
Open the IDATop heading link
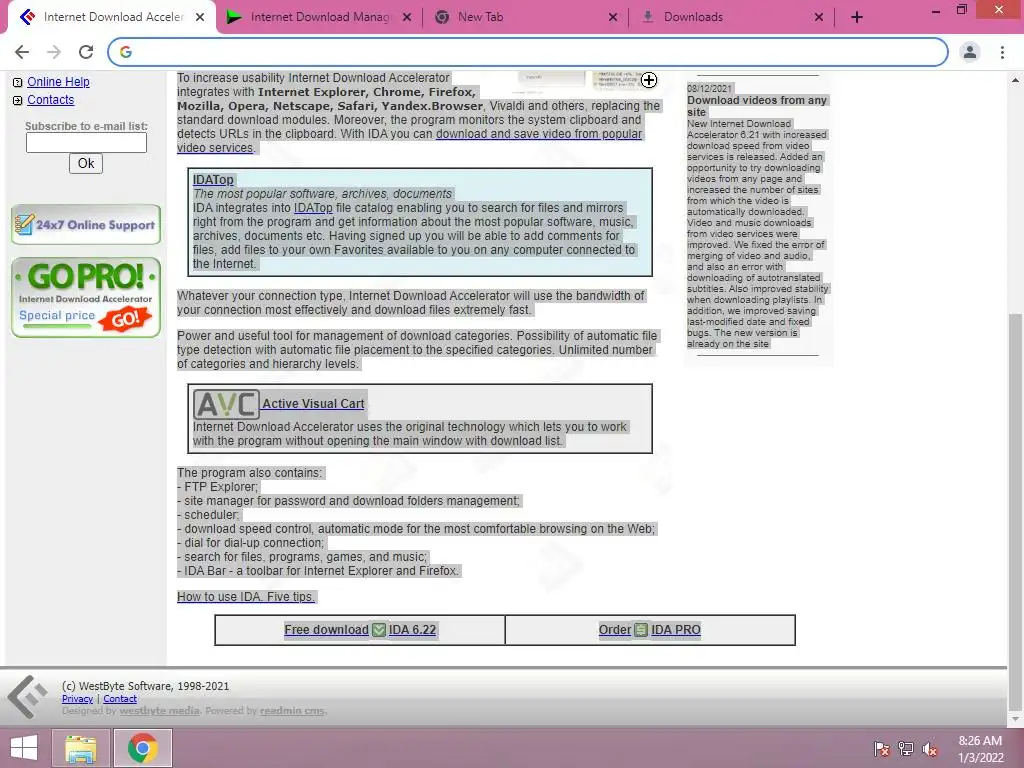pos(213,180)
